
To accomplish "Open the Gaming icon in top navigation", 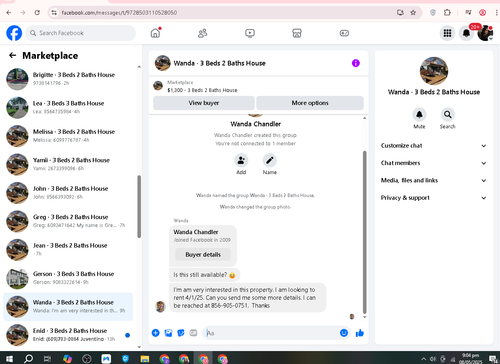I will point(344,33).
